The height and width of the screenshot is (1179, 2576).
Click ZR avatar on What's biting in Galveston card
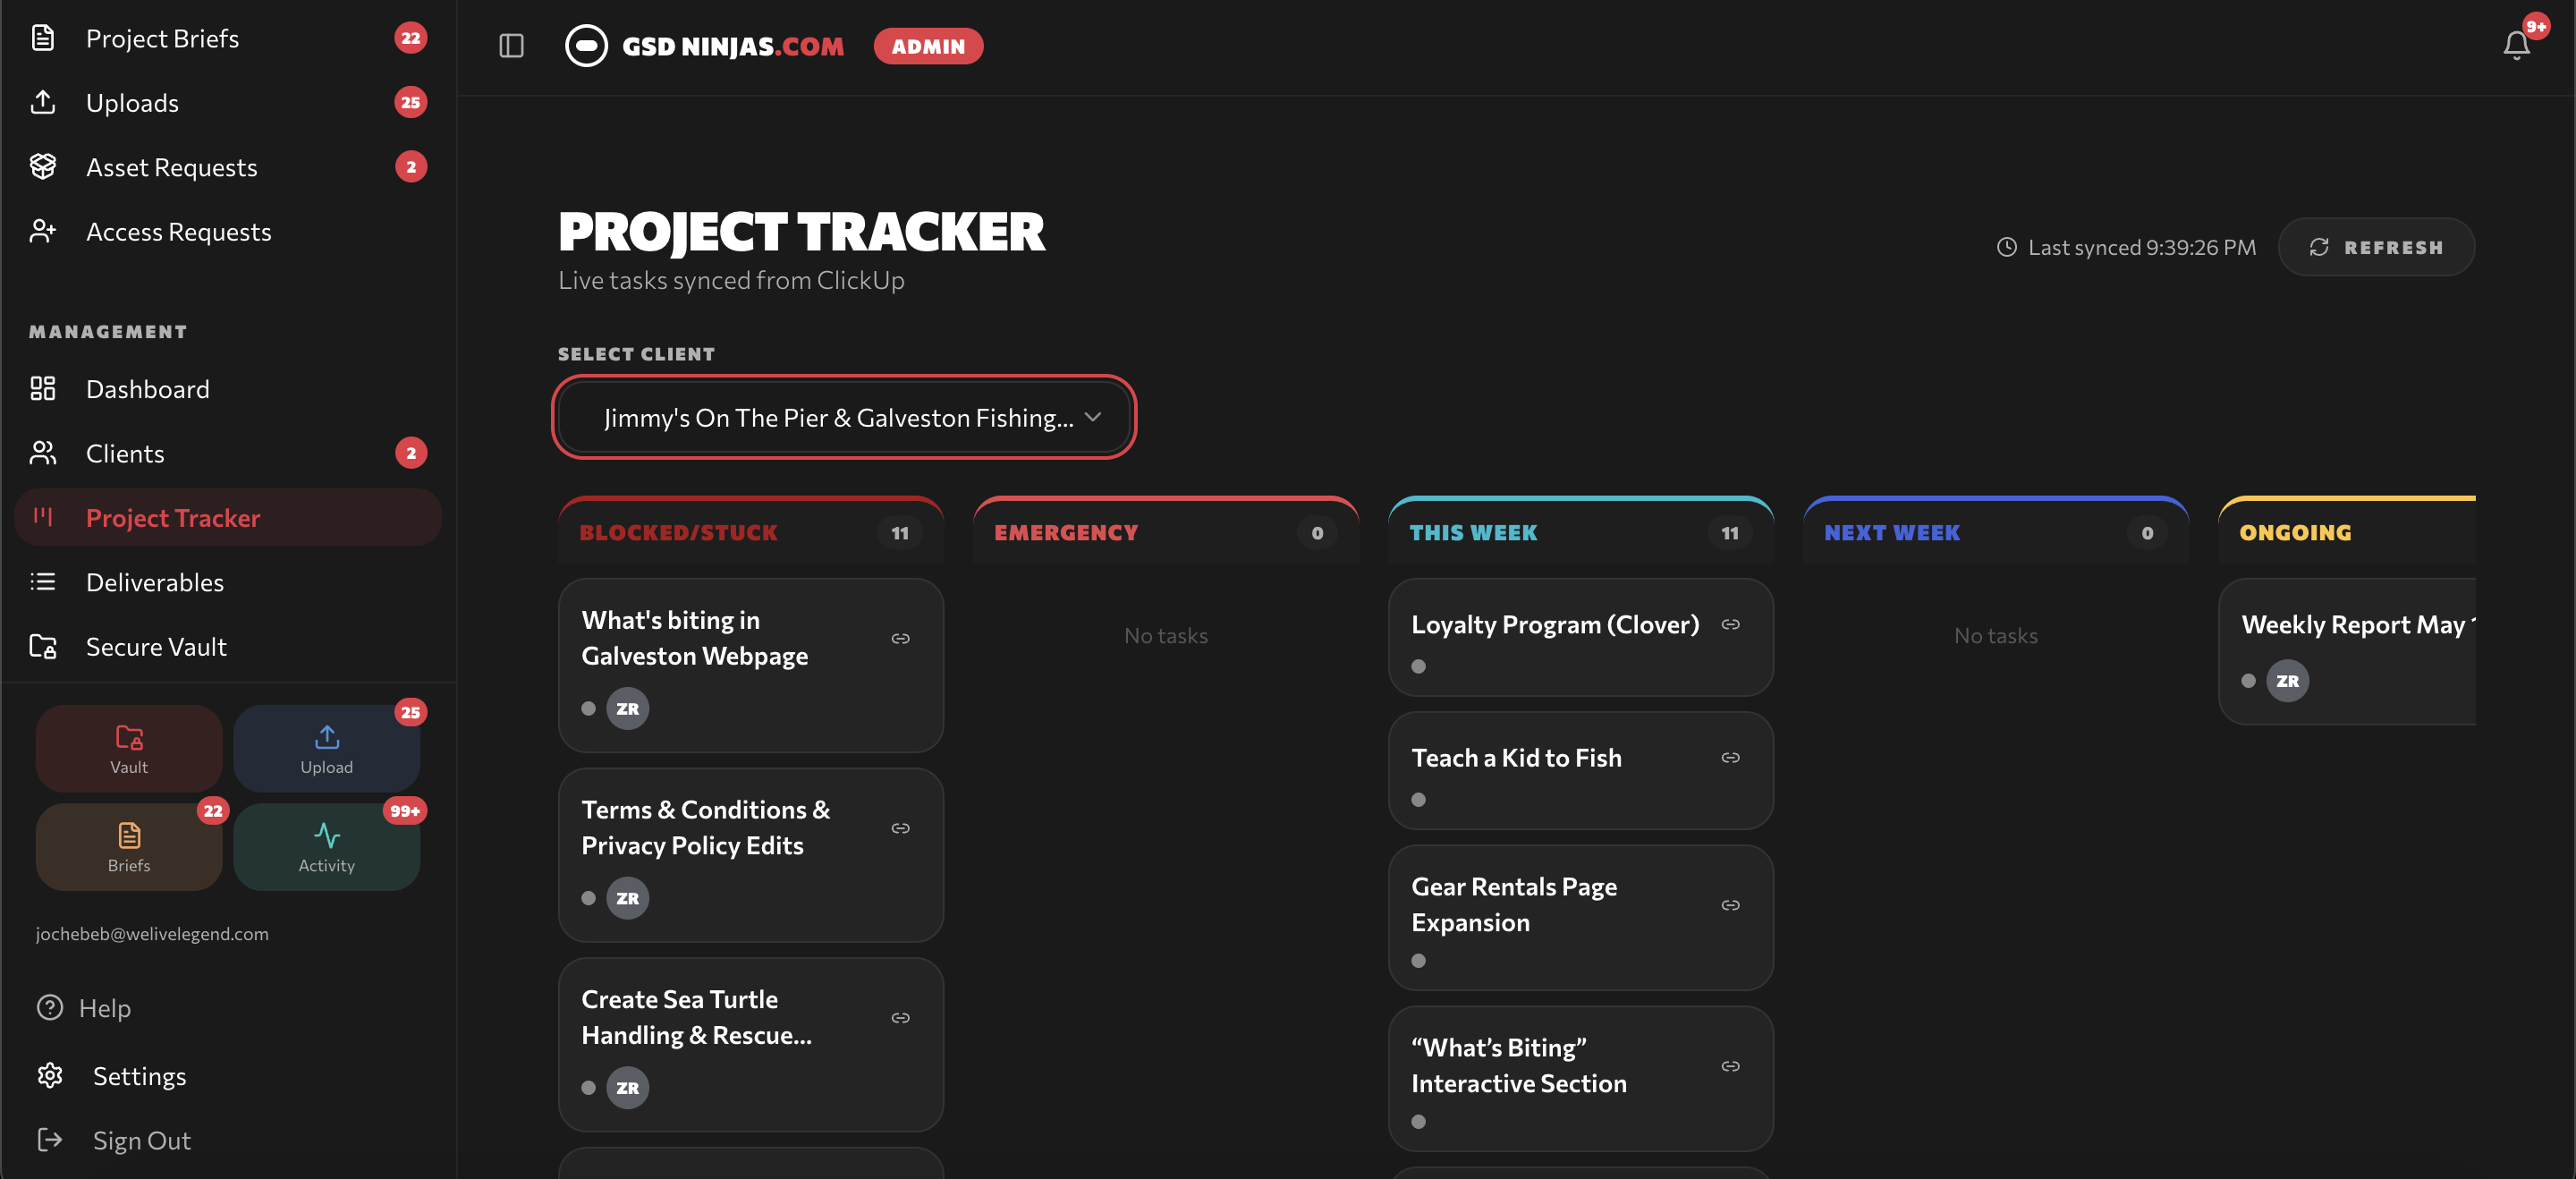point(627,708)
